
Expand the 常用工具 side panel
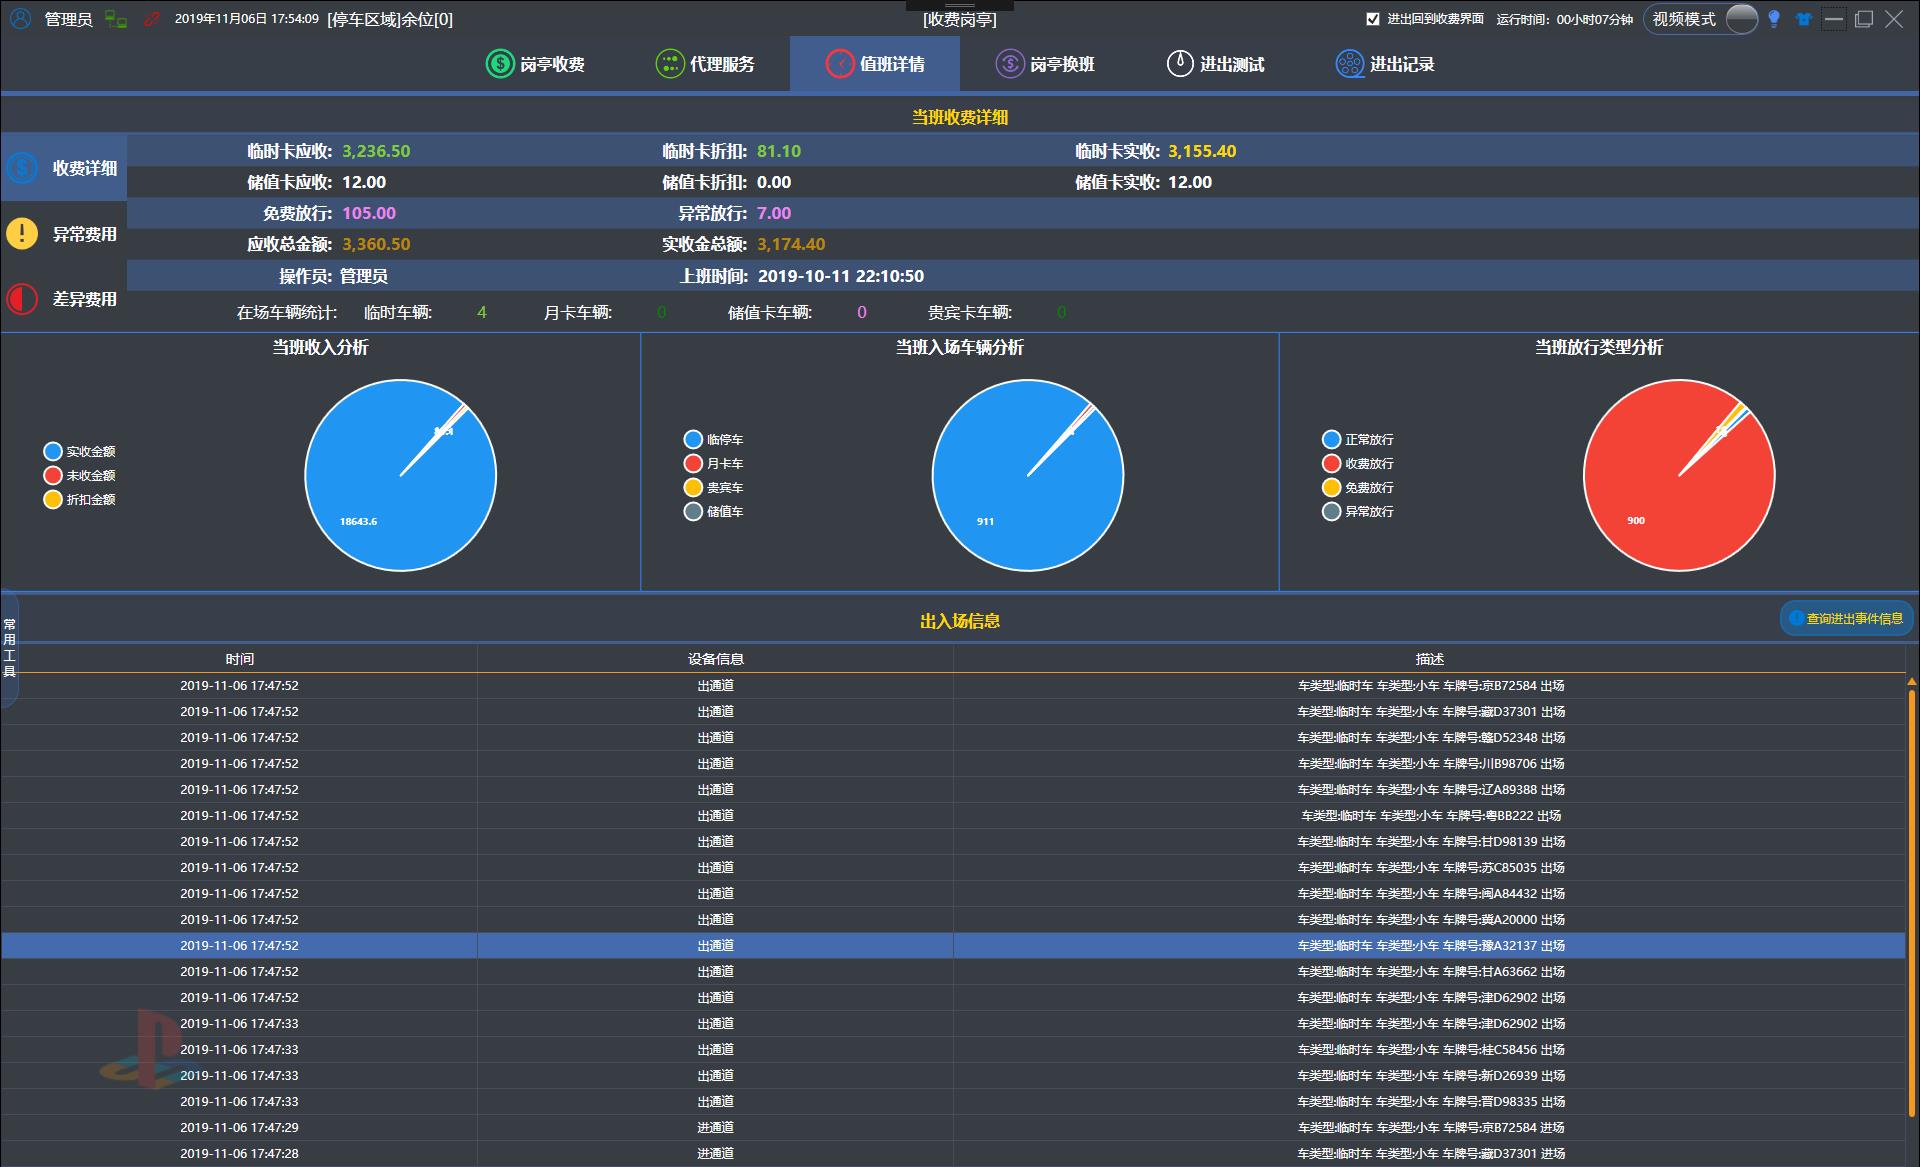coord(9,648)
